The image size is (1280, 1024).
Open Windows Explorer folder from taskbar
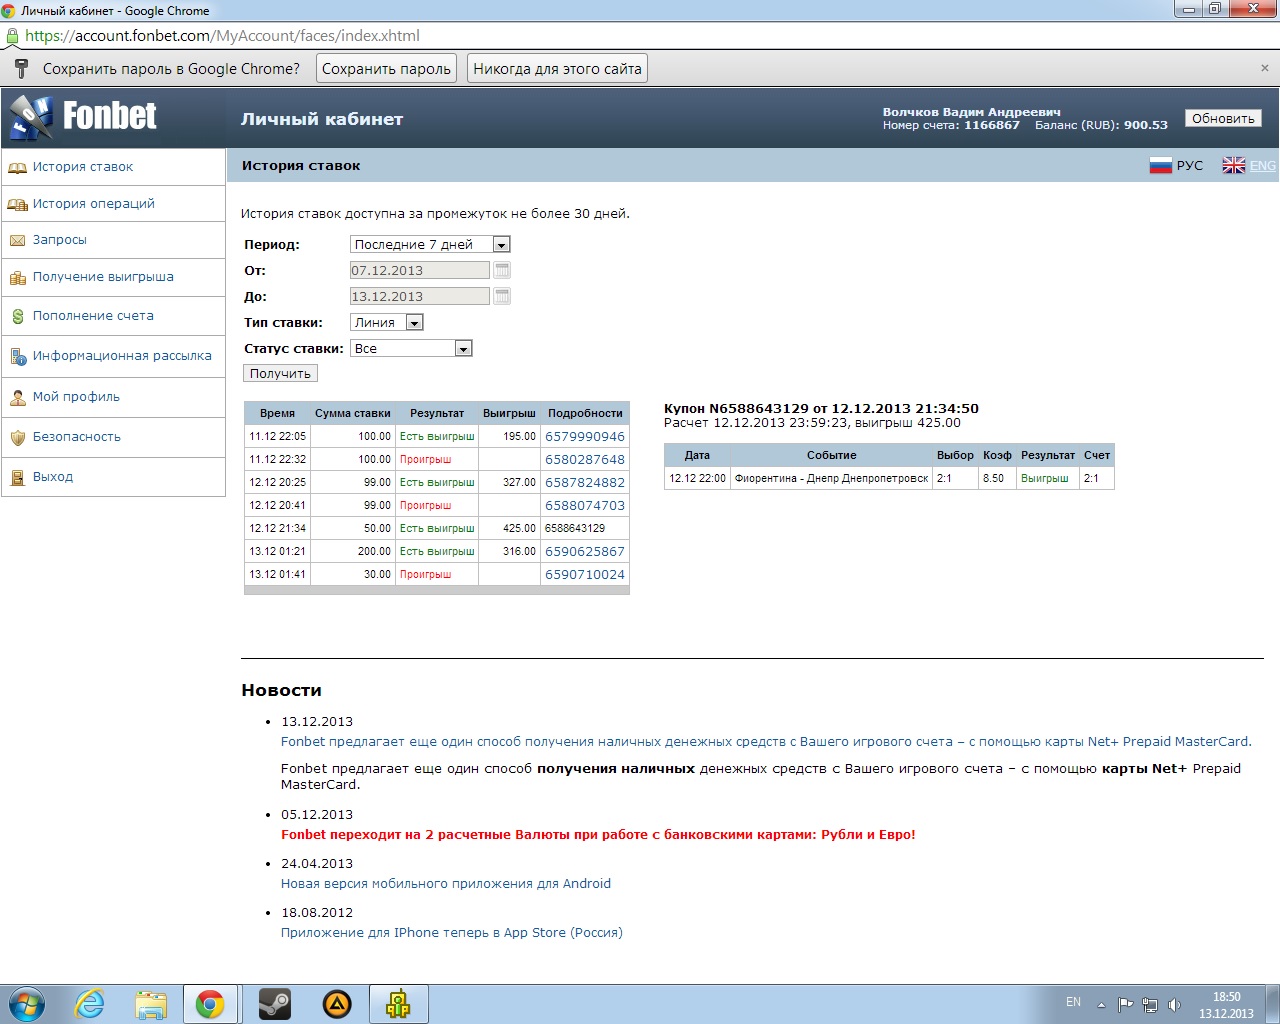(151, 1004)
